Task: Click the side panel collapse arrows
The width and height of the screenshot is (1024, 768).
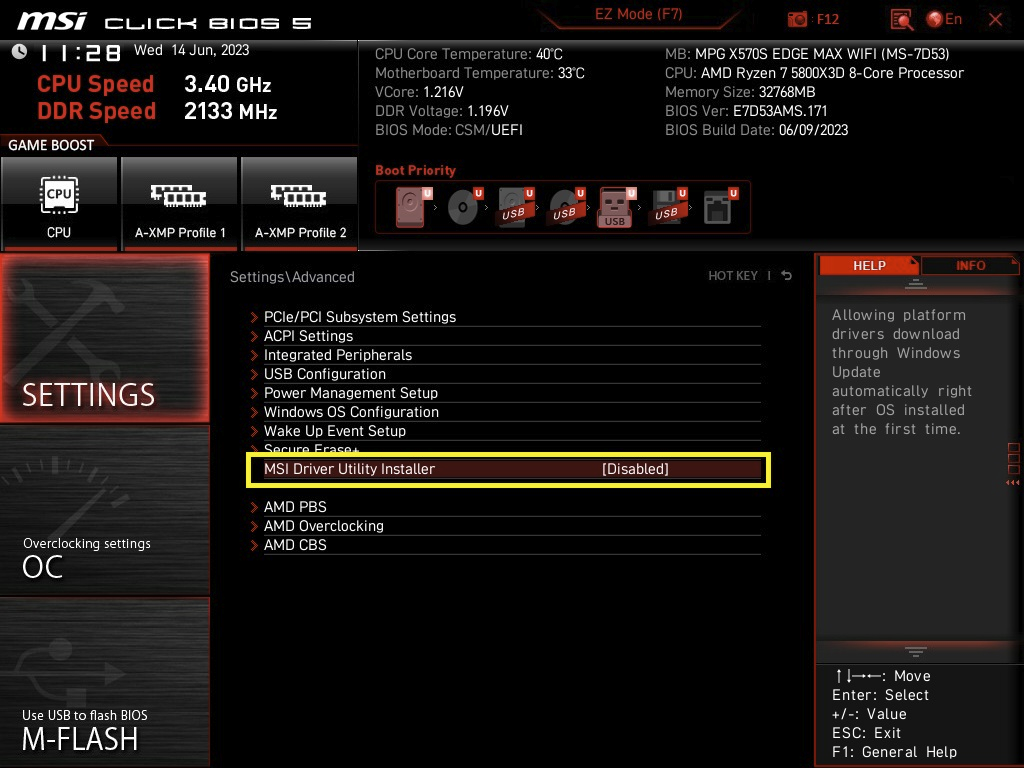Action: click(x=1012, y=483)
